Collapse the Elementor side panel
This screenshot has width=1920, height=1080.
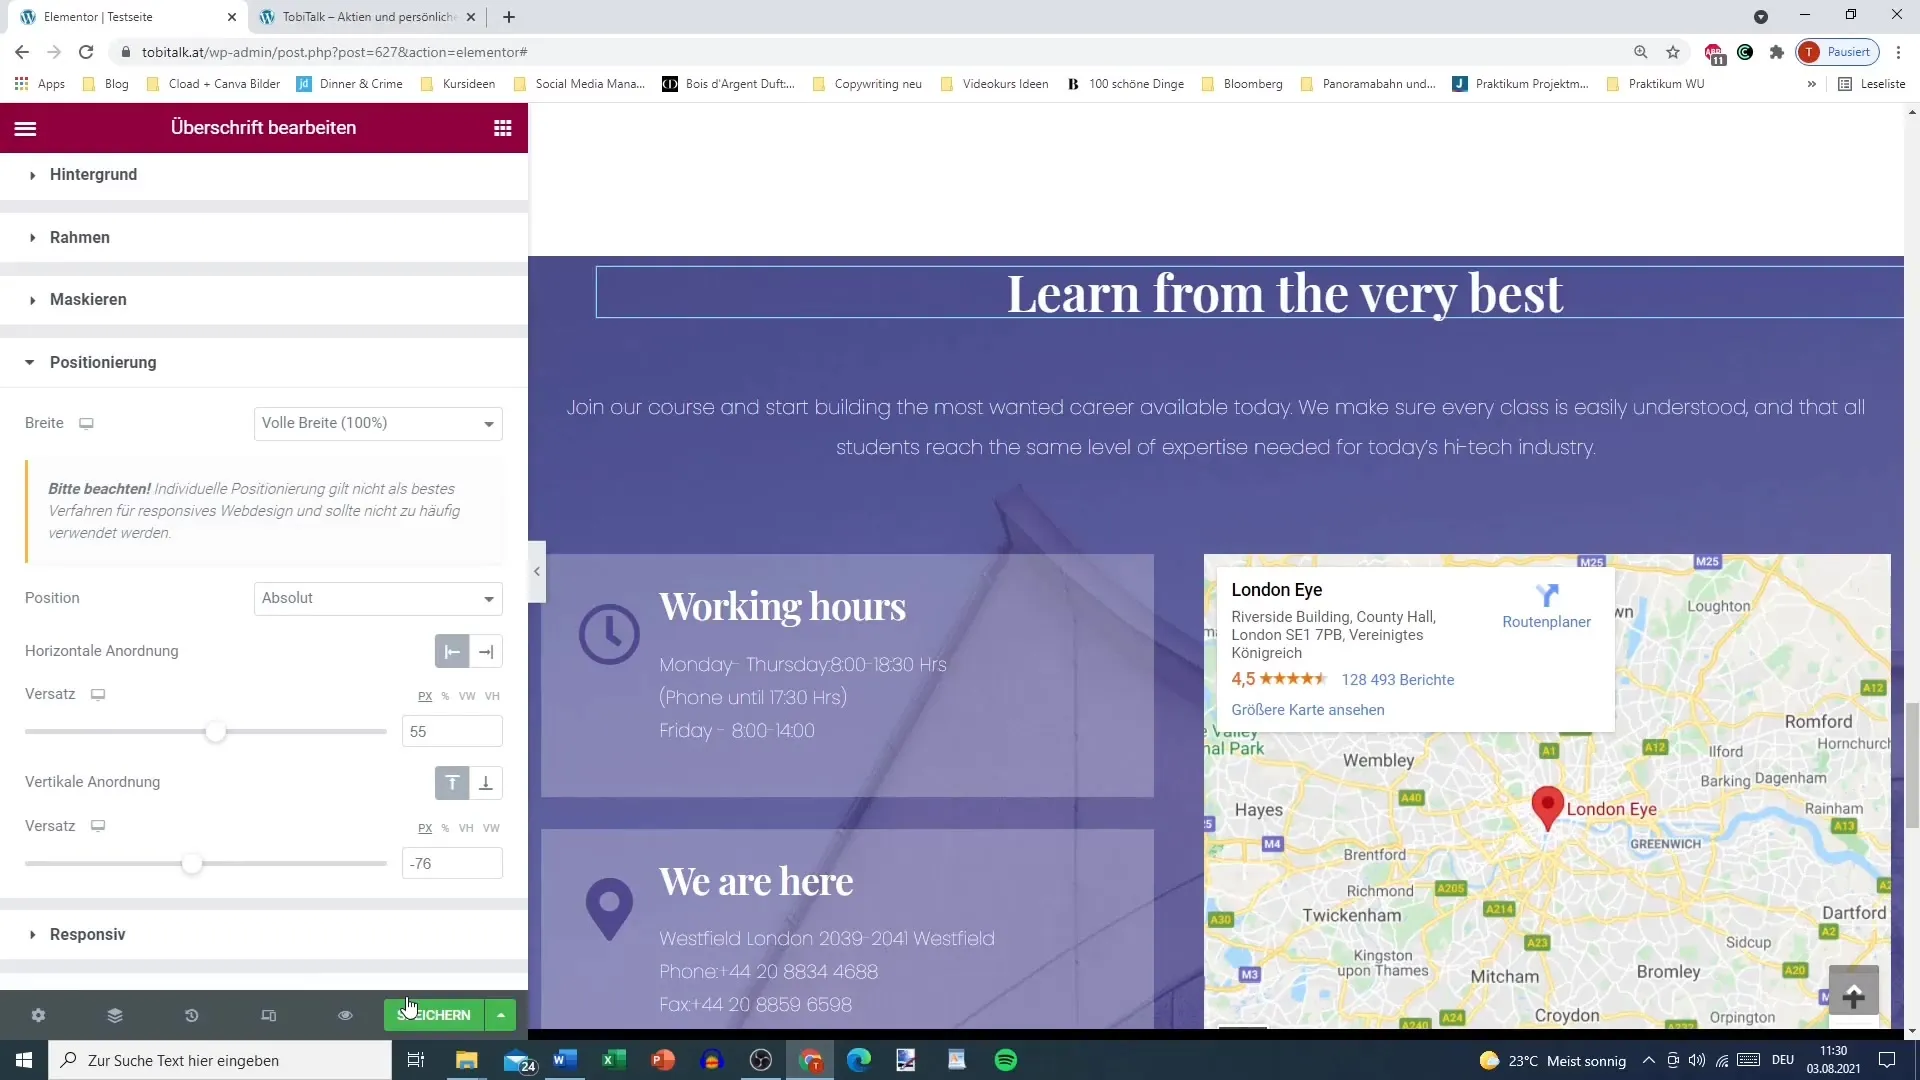pos(537,572)
